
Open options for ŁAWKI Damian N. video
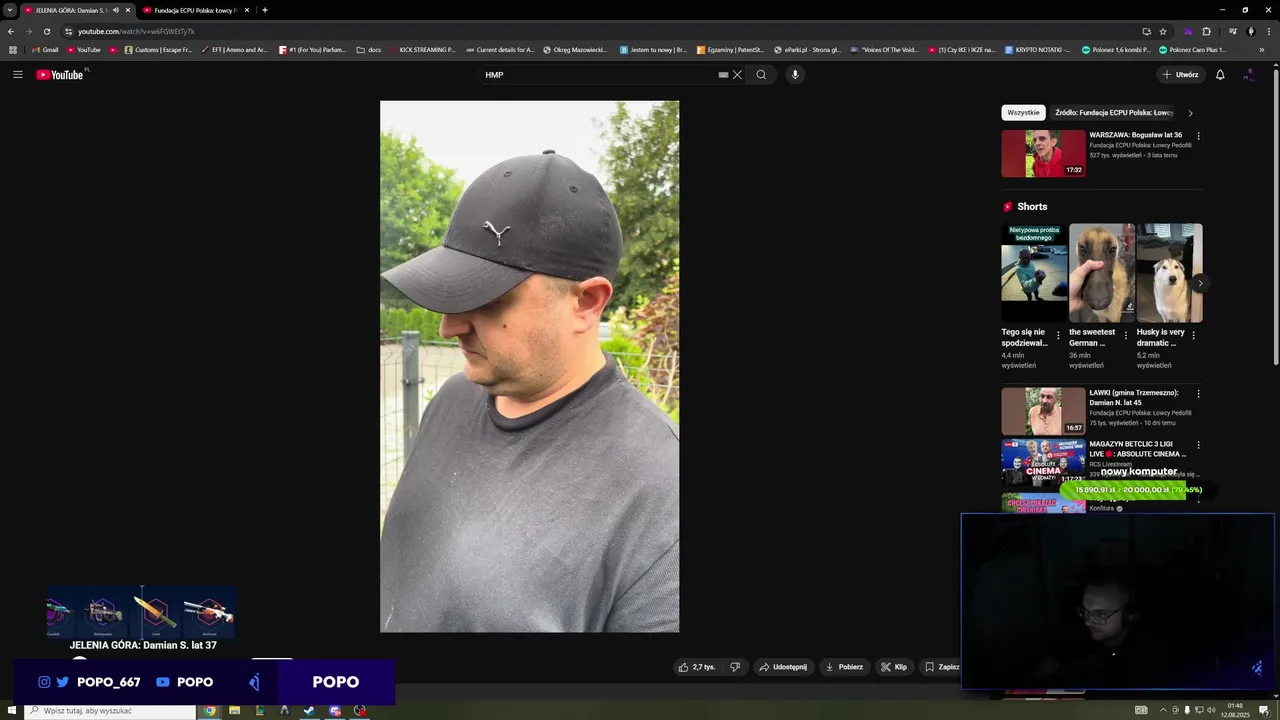point(1198,394)
